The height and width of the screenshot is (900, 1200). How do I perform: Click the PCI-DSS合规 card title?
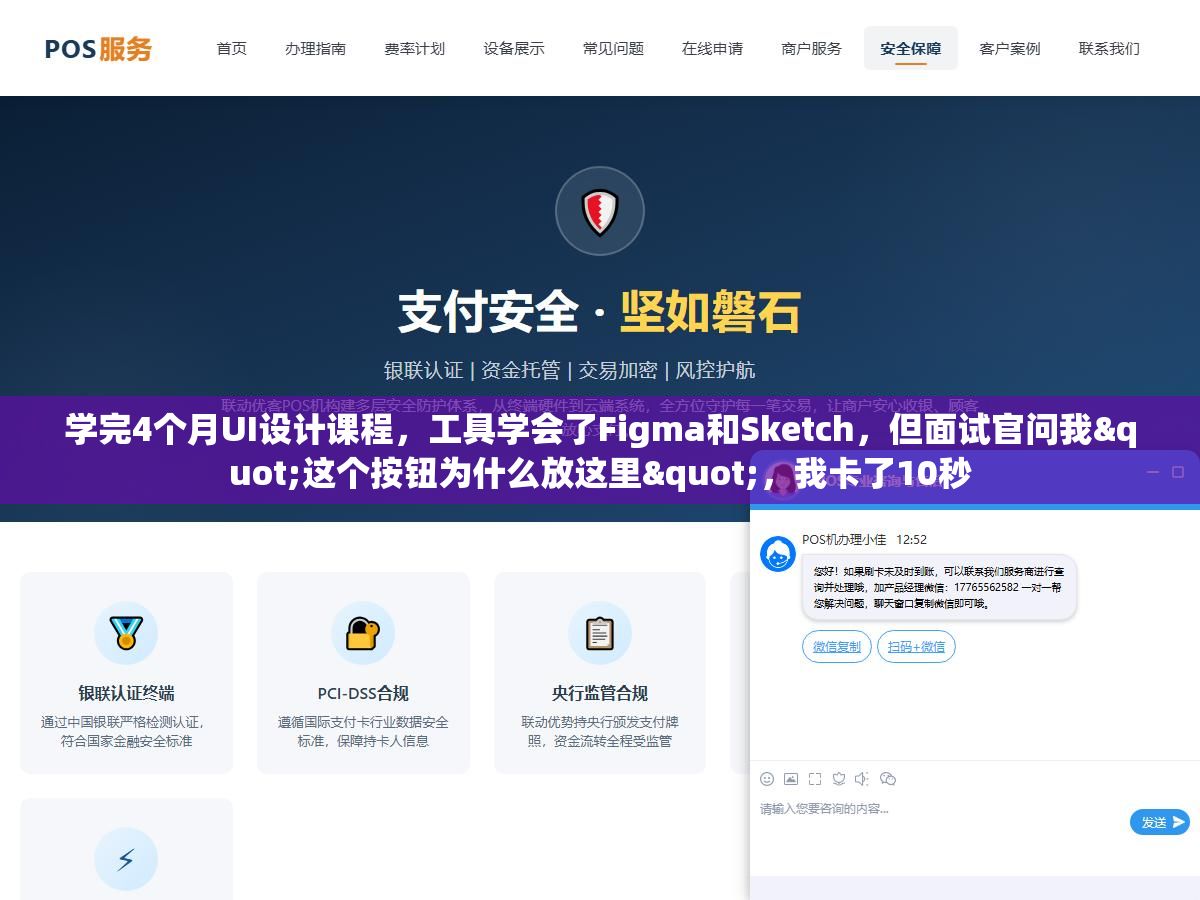coord(363,693)
